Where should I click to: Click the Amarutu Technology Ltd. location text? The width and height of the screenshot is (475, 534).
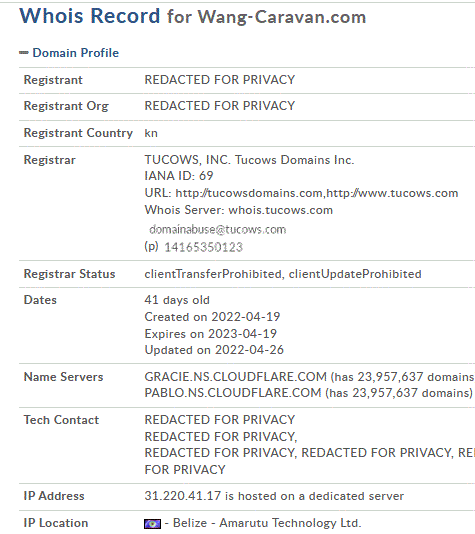tap(290, 523)
